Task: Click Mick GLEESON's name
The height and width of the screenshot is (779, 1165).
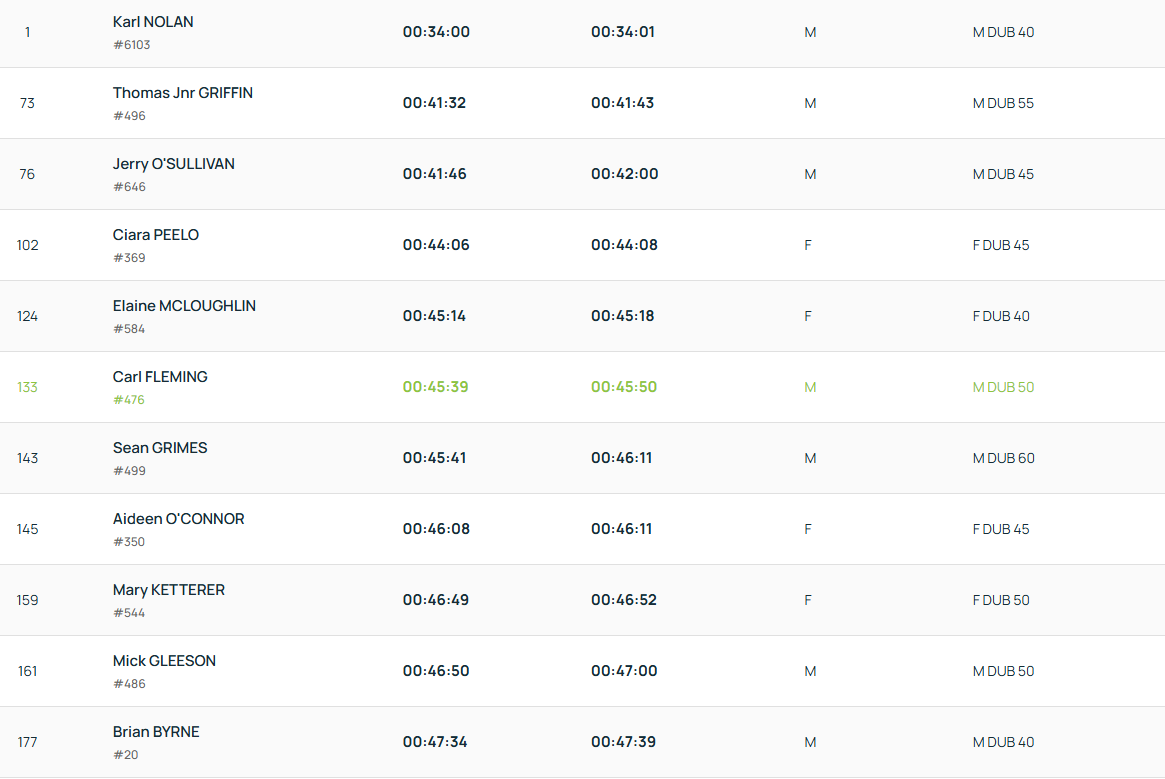Action: coord(164,661)
